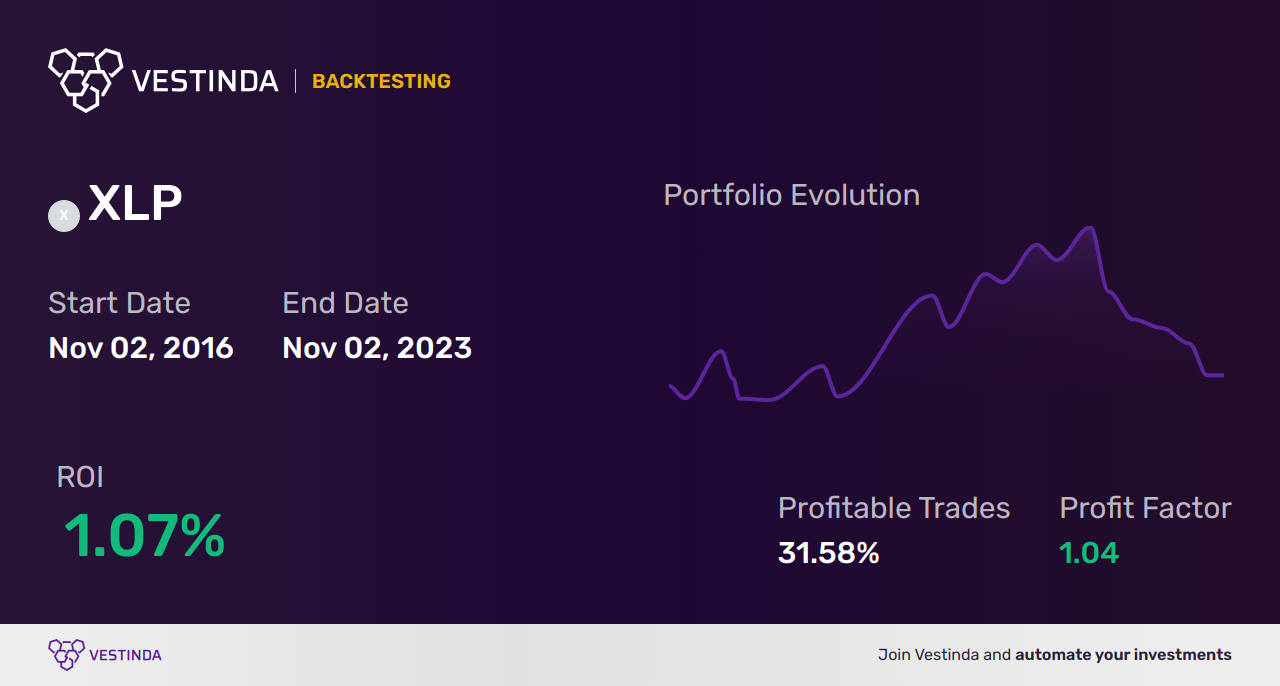Click the End Date label
Viewport: 1280px width, 686px height.
click(x=345, y=303)
